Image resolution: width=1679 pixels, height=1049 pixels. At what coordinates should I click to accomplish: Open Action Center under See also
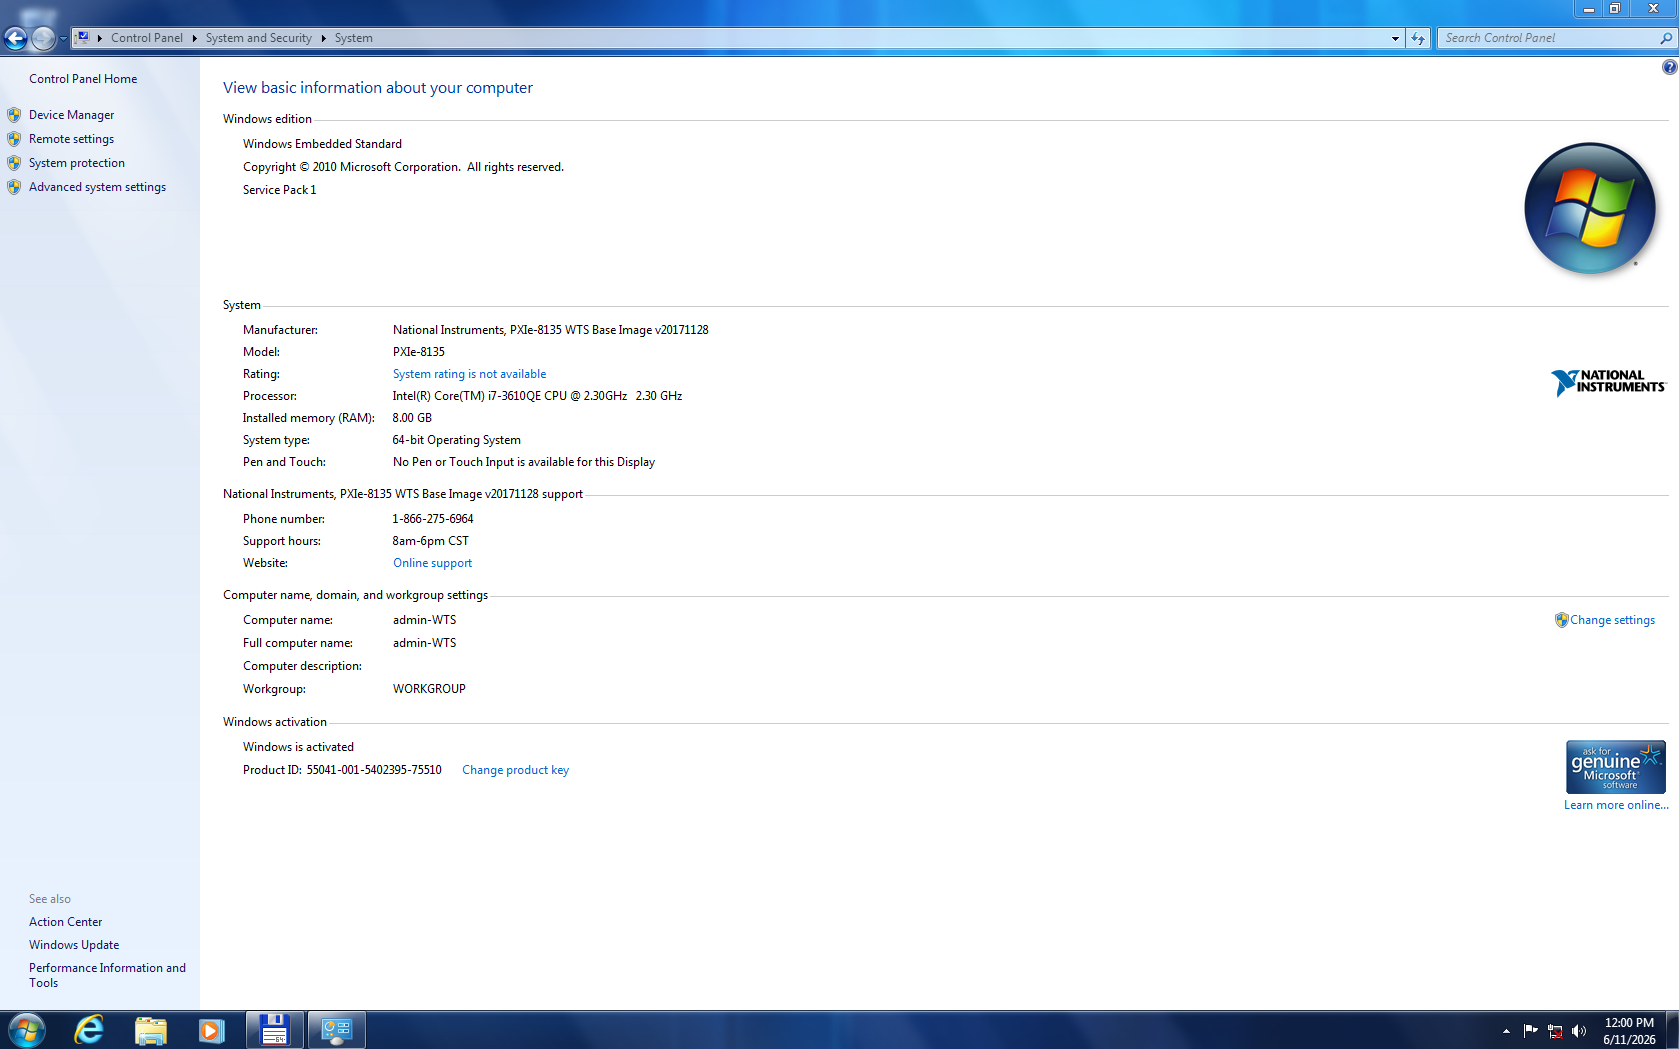66,922
